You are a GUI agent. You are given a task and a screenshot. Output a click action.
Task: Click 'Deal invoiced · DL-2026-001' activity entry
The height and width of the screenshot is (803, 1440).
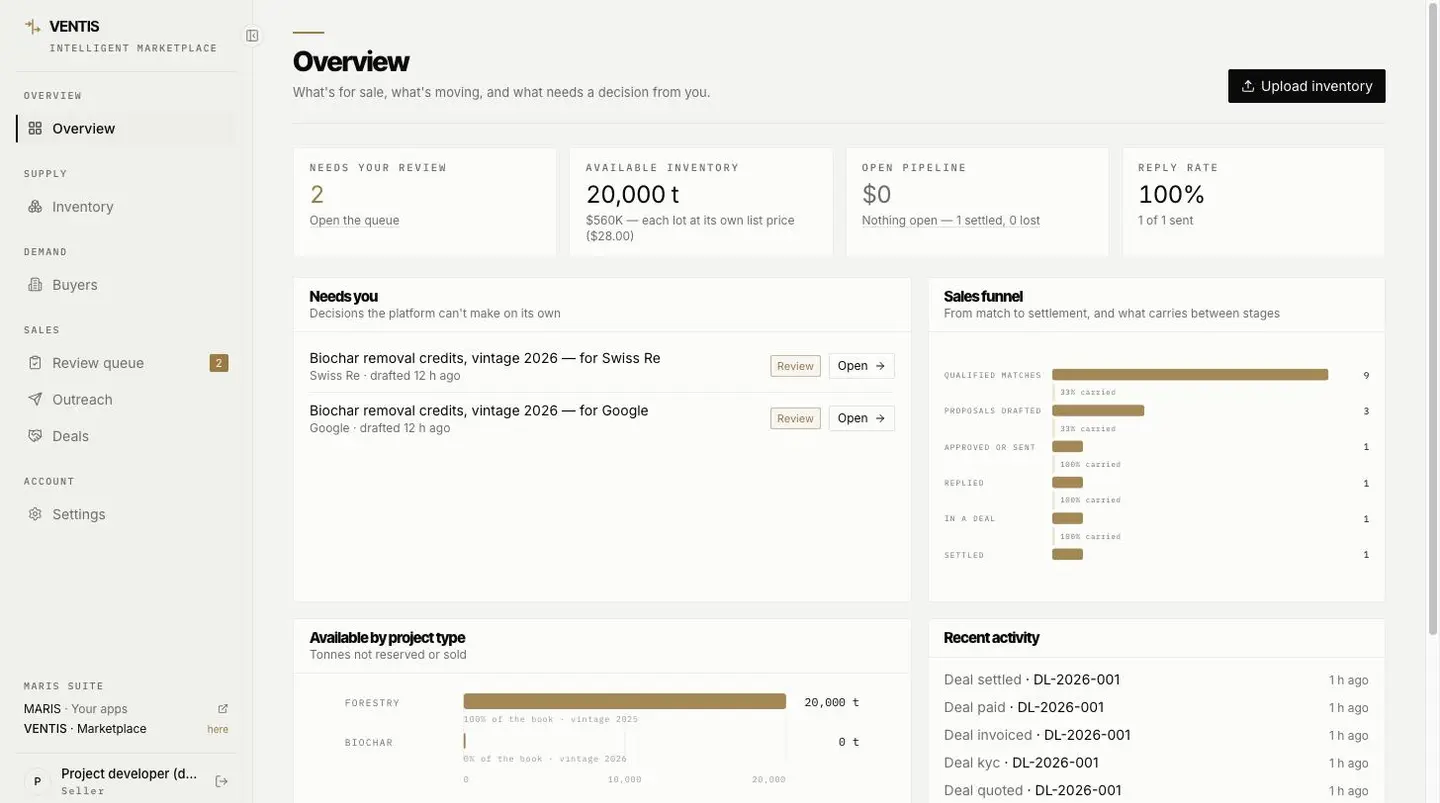point(1156,735)
